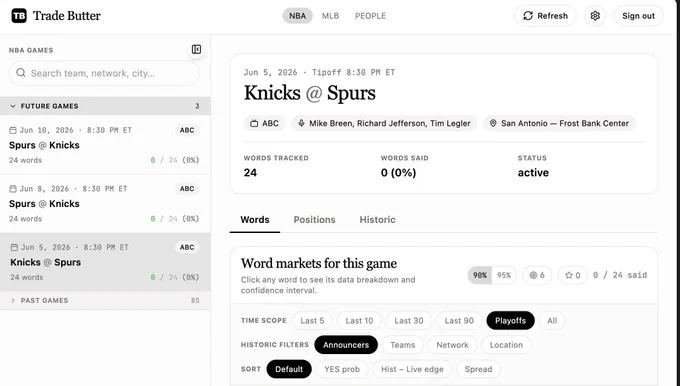This screenshot has width=680, height=386.
Task: Set time scope to All
Action: (x=552, y=321)
